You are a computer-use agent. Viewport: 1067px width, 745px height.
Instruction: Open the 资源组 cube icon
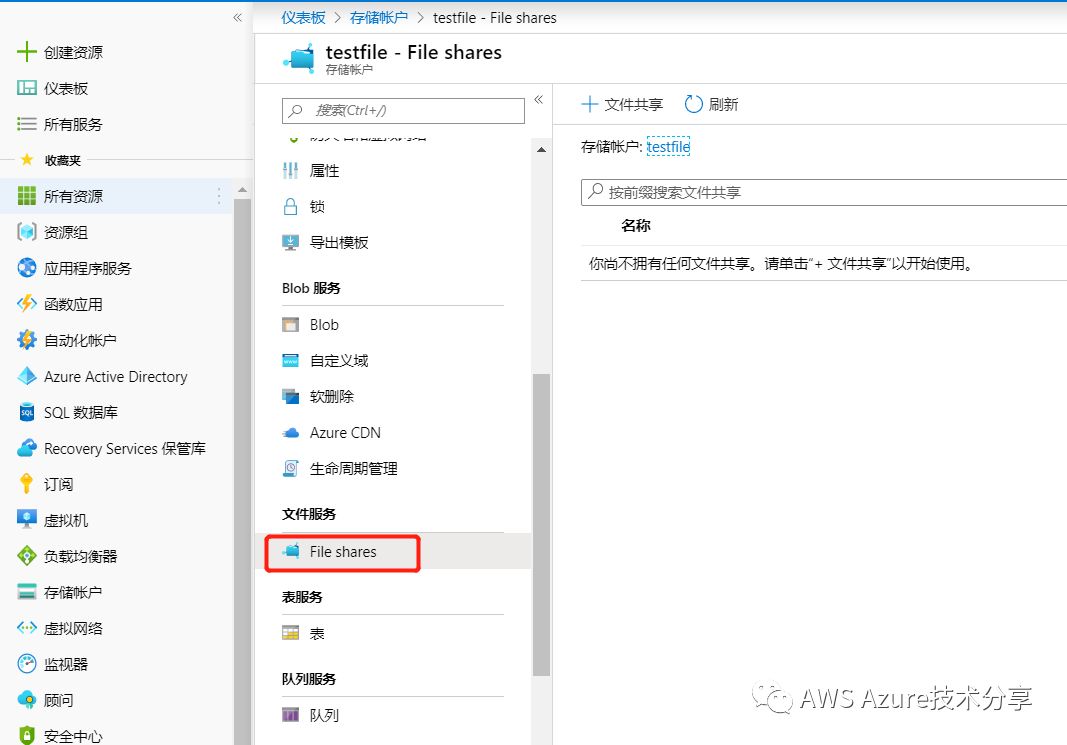coord(27,232)
